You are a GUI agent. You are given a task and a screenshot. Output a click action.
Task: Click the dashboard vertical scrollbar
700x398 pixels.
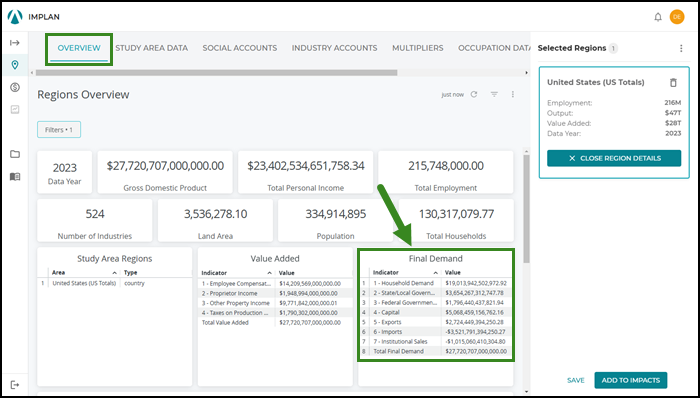click(526, 209)
